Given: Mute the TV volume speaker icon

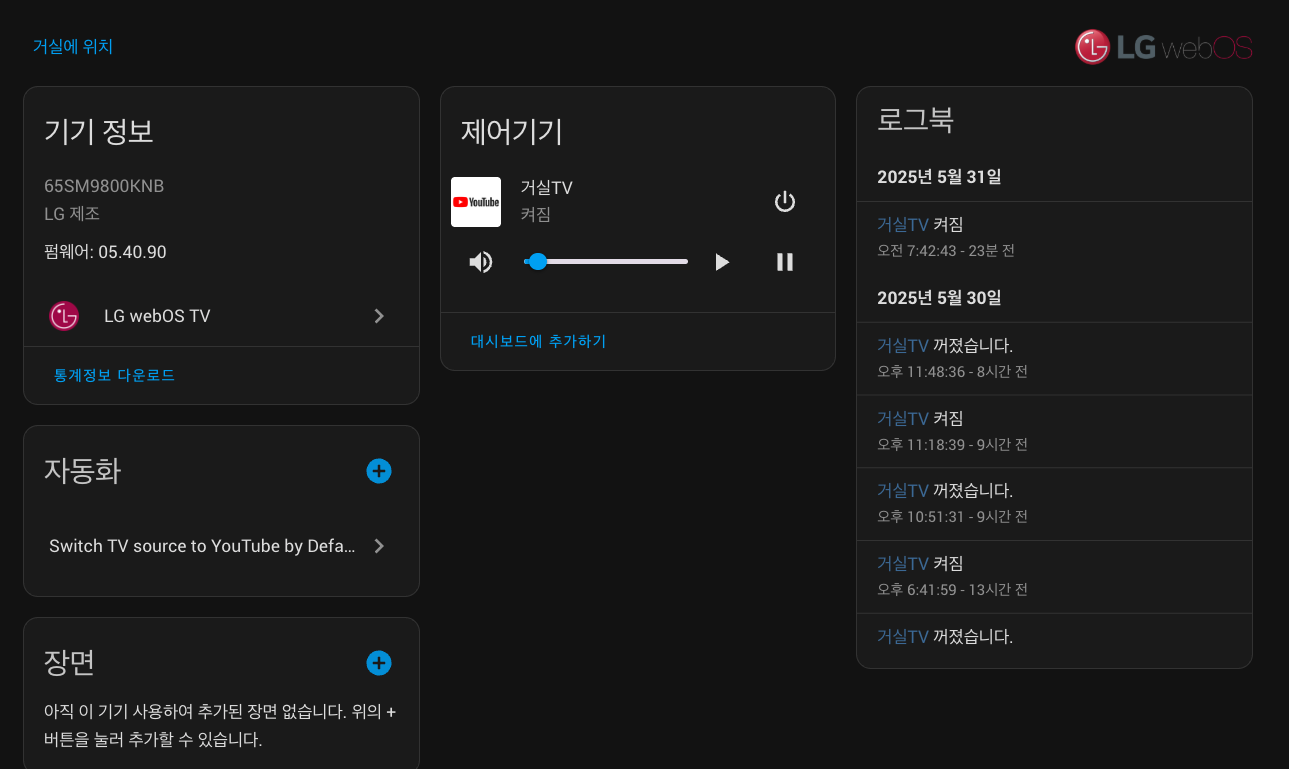Looking at the screenshot, I should [481, 262].
